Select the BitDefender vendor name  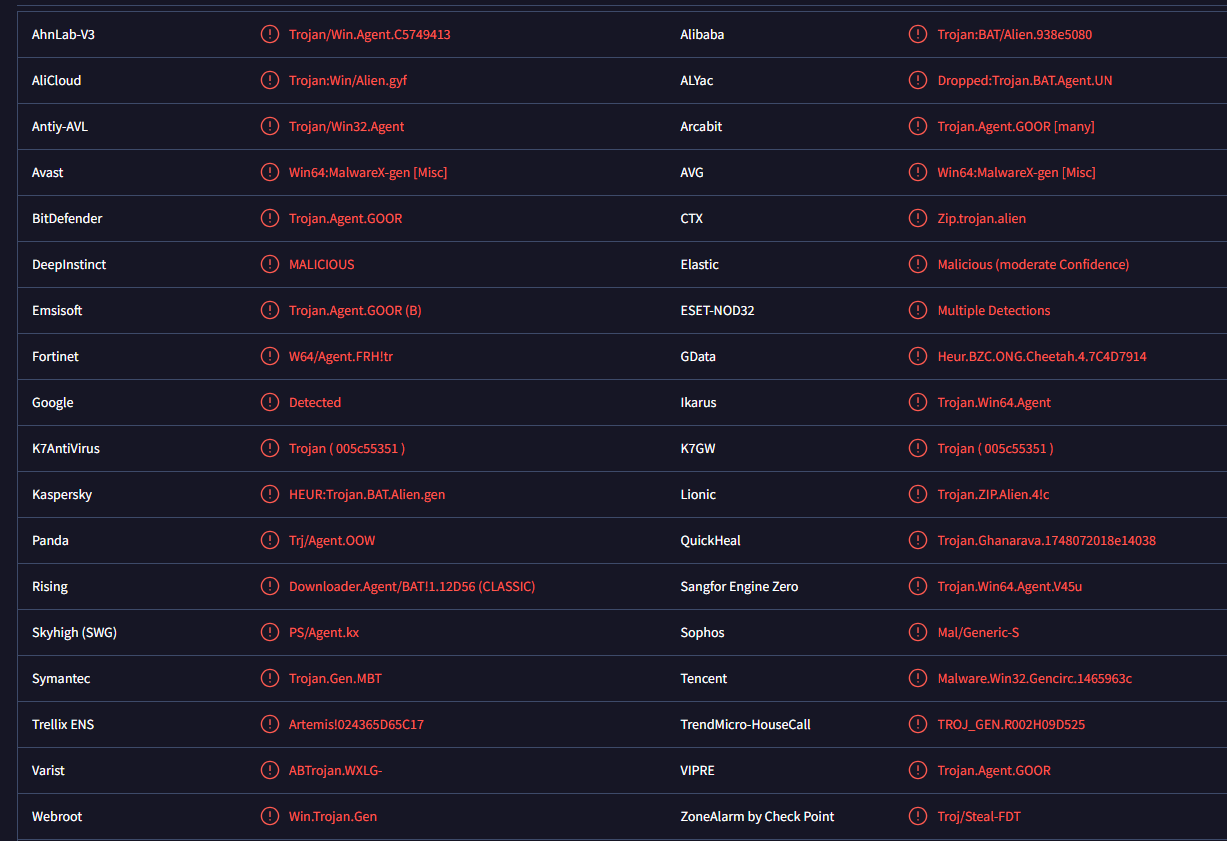tap(67, 218)
